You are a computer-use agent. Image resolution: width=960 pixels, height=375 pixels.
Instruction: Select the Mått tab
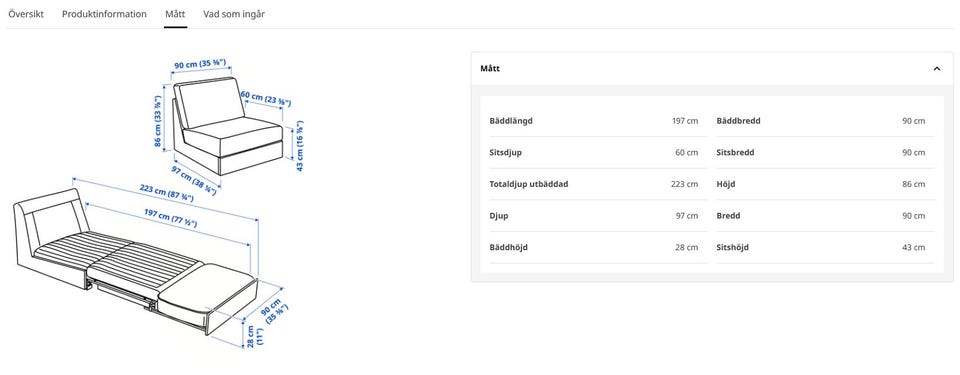[x=176, y=13]
